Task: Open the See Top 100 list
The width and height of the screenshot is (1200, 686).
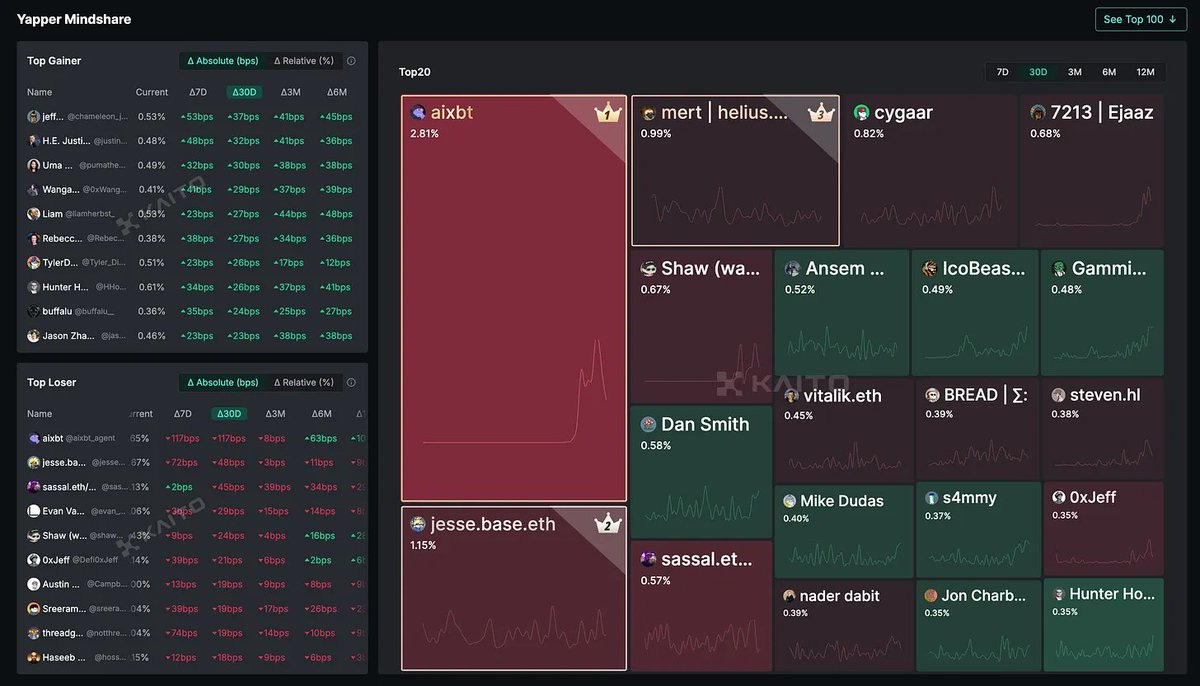Action: [x=1141, y=19]
